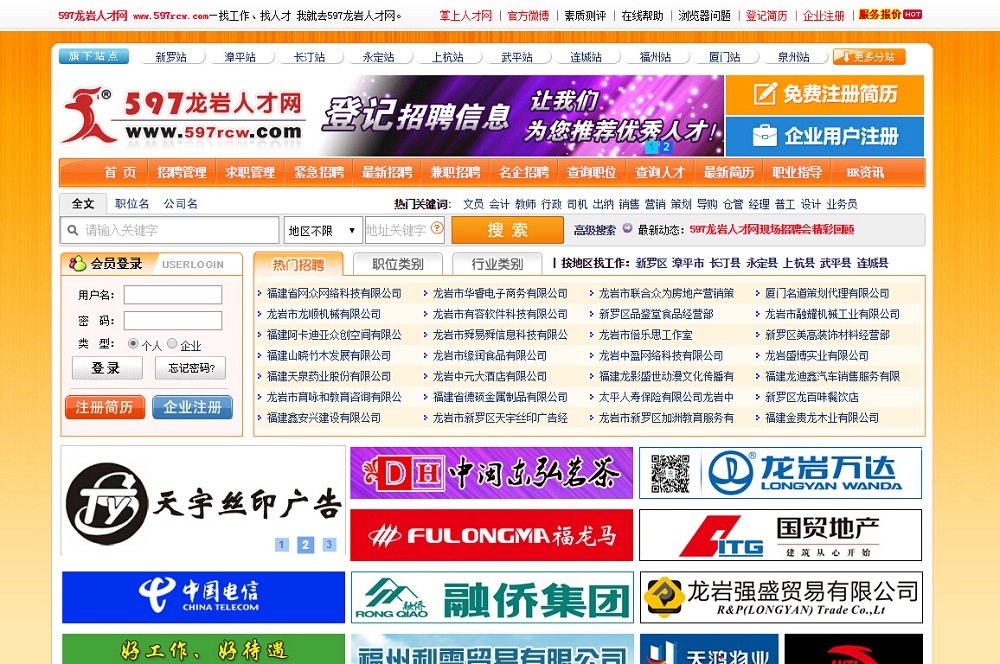Focus the 用户名 input field
This screenshot has width=1000, height=664.
coord(173,295)
